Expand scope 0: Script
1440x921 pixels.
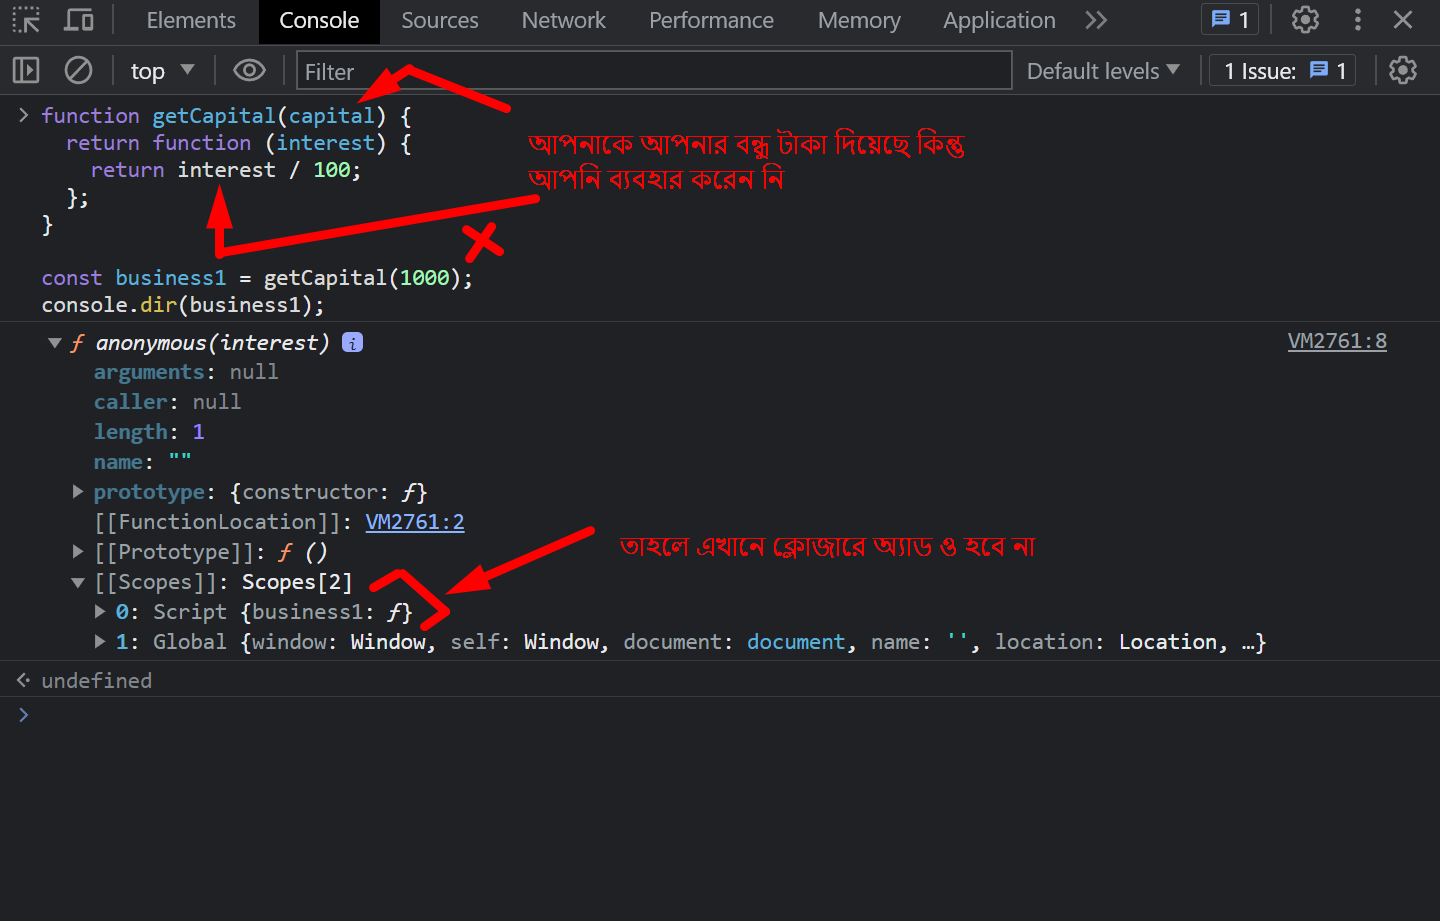pyautogui.click(x=100, y=611)
